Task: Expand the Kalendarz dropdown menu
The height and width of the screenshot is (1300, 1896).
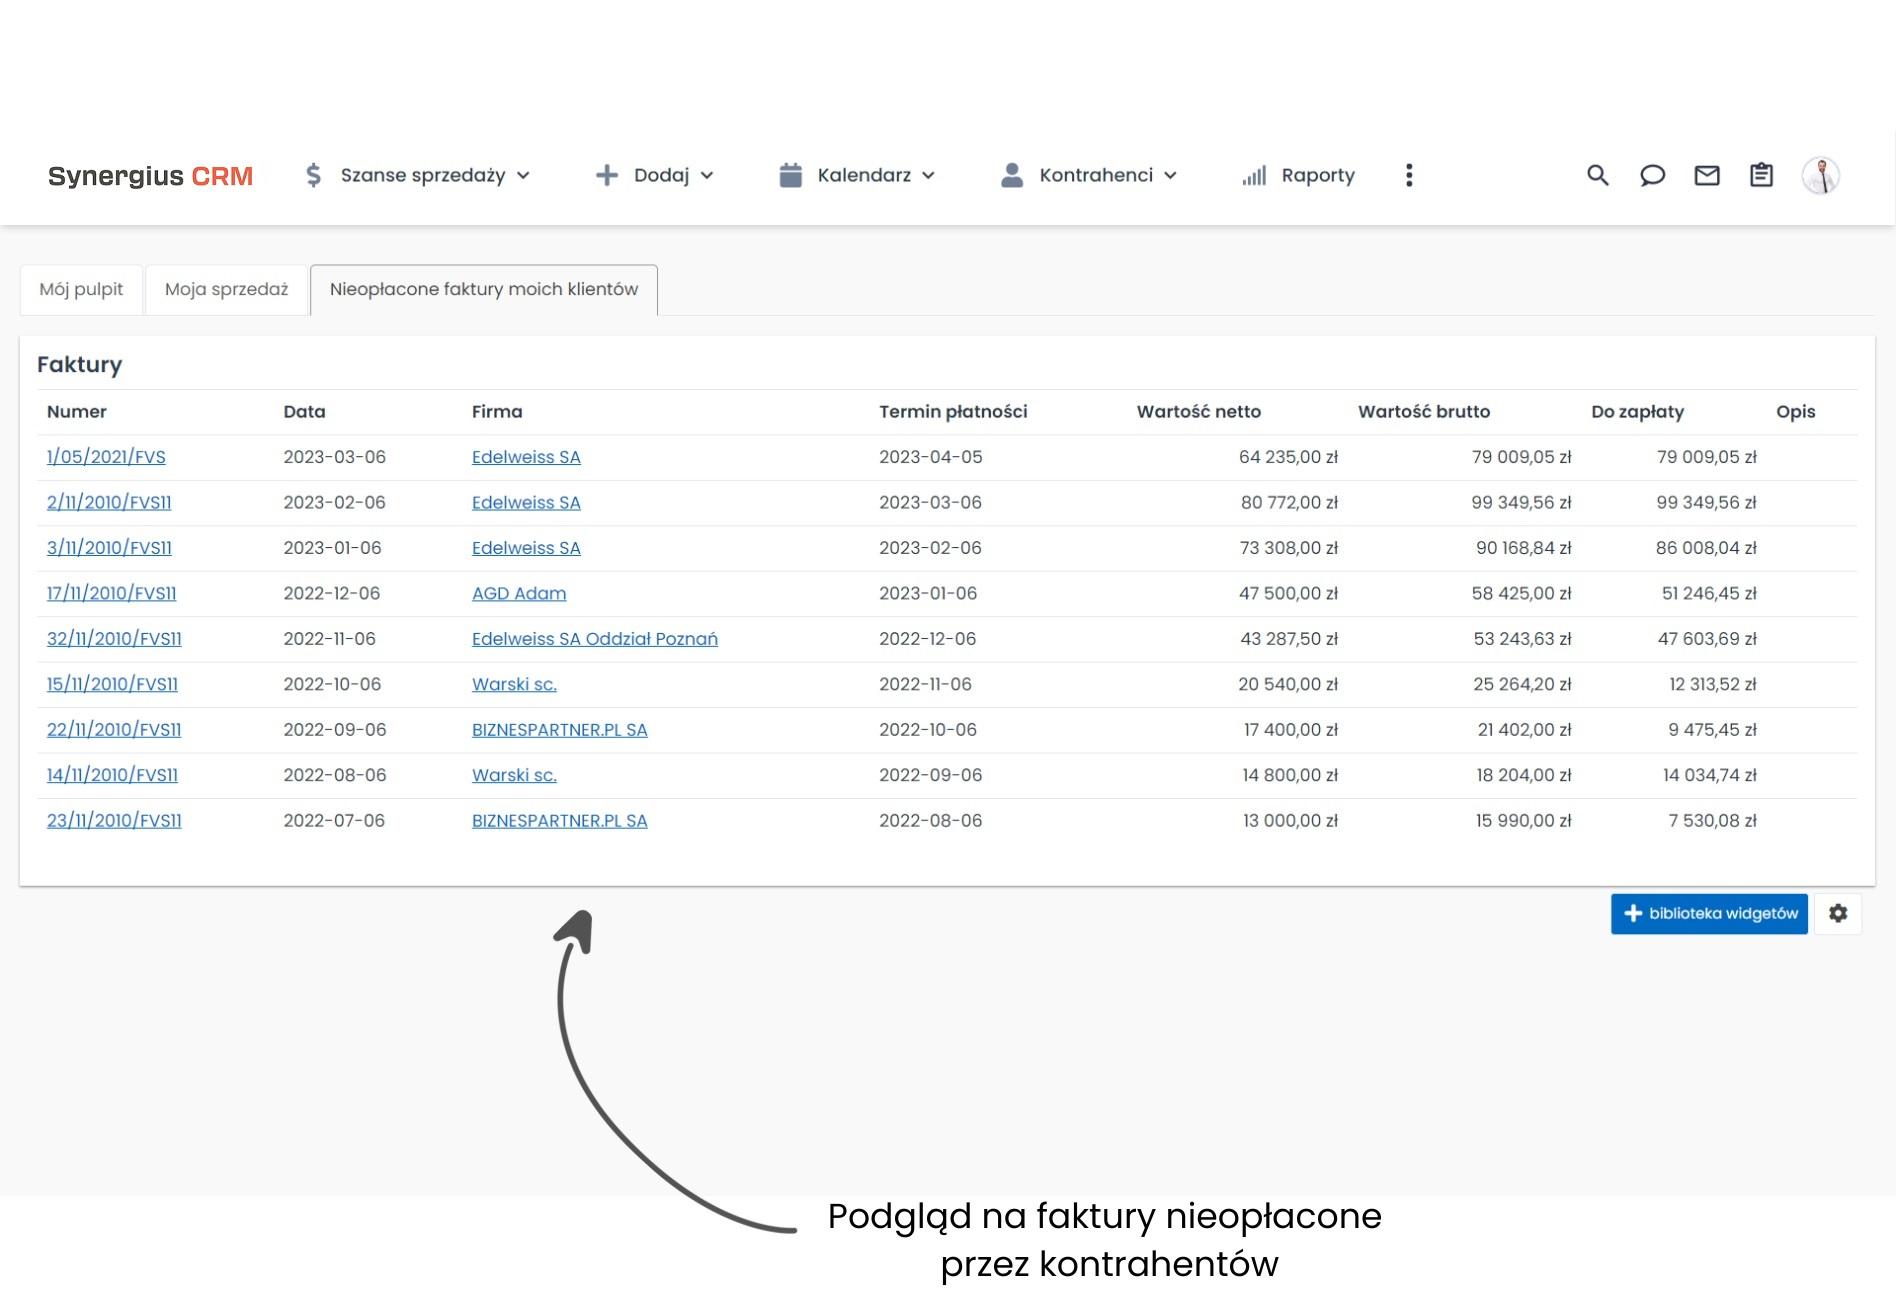Action: coord(858,176)
